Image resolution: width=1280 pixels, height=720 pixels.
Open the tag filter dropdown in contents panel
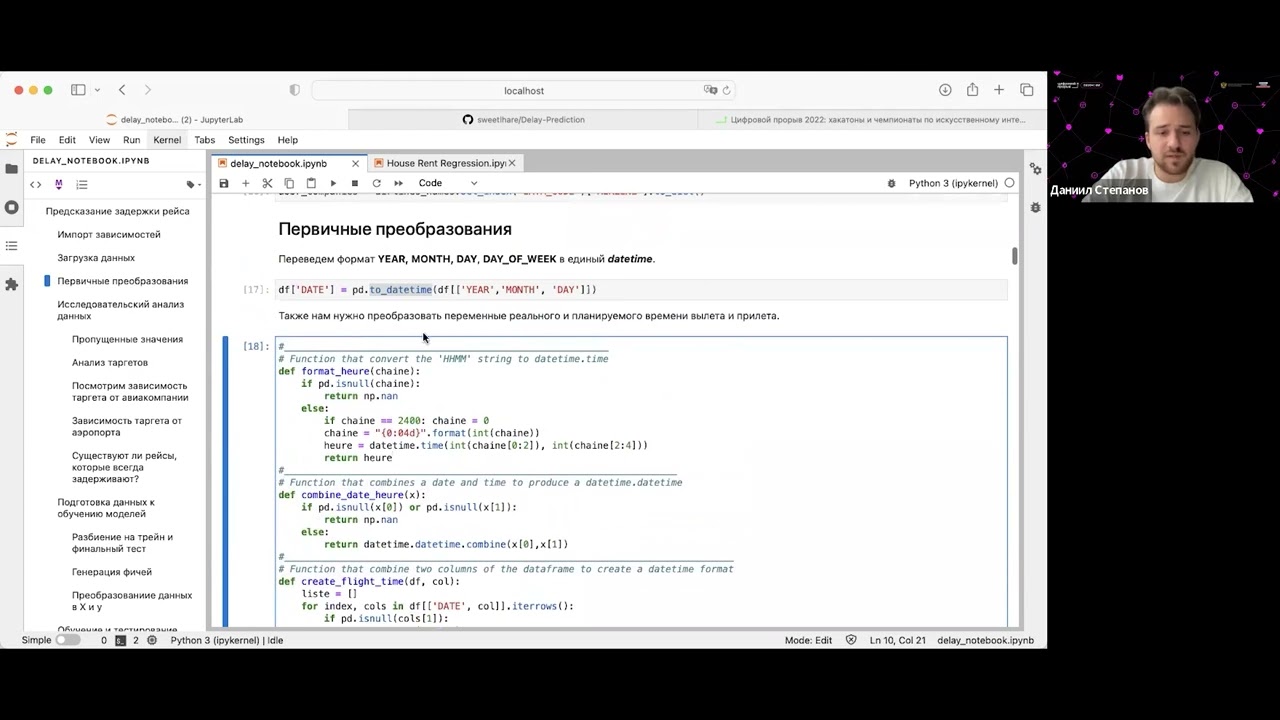coord(193,184)
